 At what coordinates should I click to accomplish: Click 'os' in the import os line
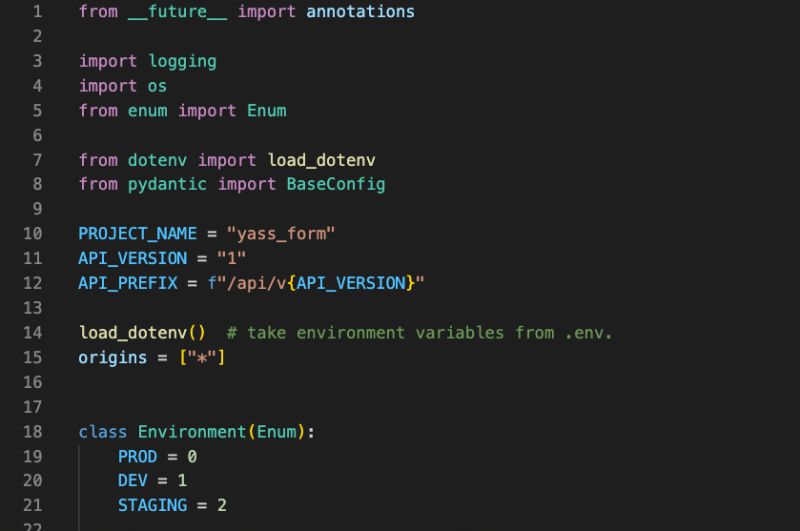coord(157,86)
